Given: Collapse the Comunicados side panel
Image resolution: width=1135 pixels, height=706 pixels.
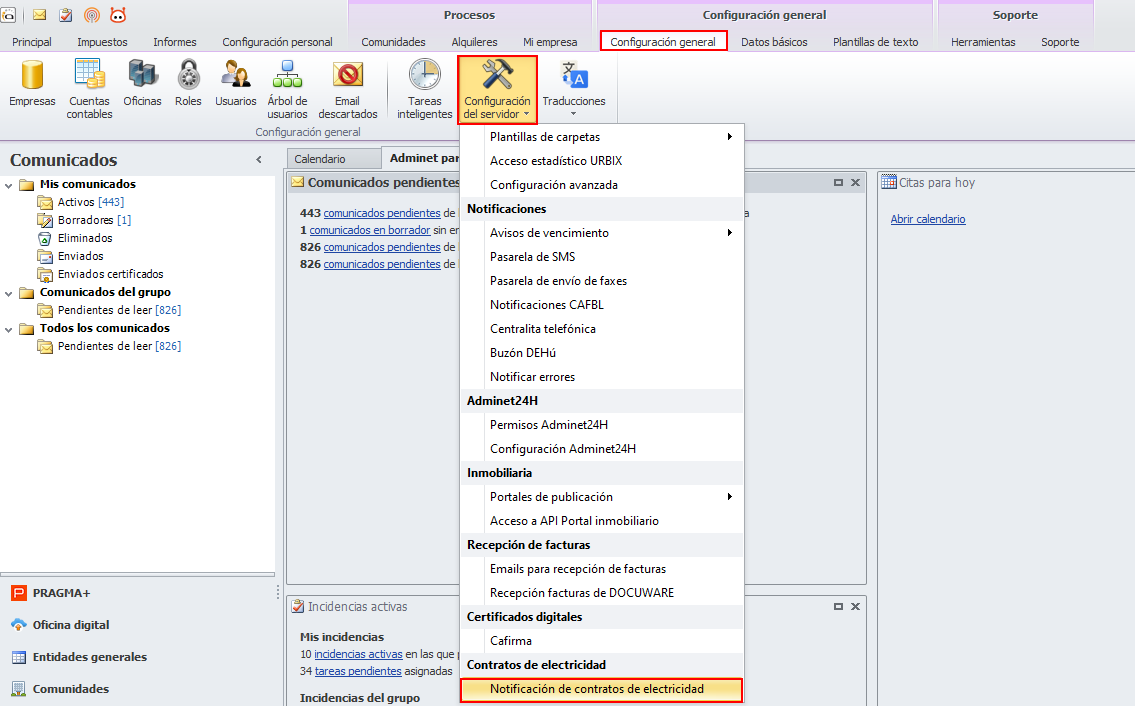Looking at the screenshot, I should 259,159.
